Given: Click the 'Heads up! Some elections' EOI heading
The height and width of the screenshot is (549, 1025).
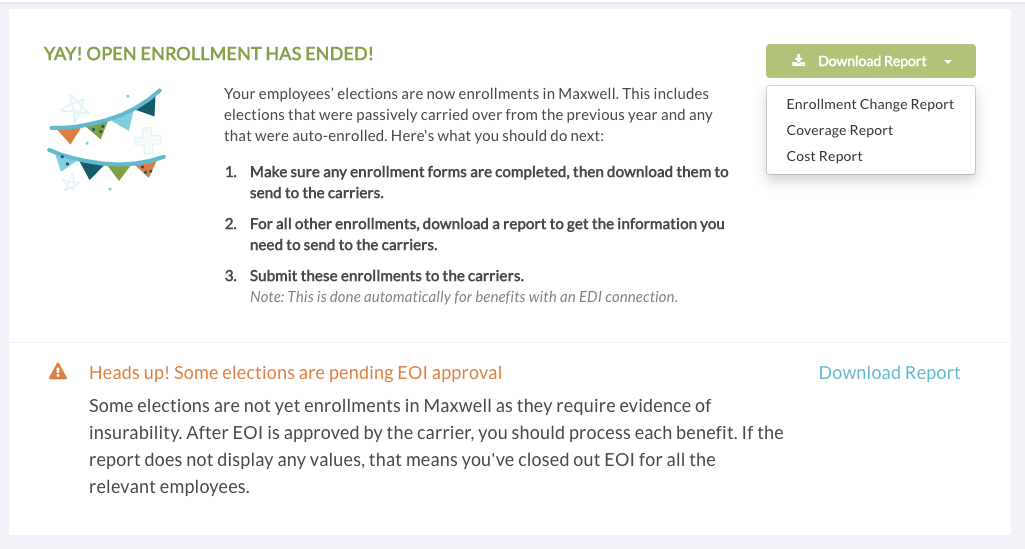Looking at the screenshot, I should pos(295,373).
